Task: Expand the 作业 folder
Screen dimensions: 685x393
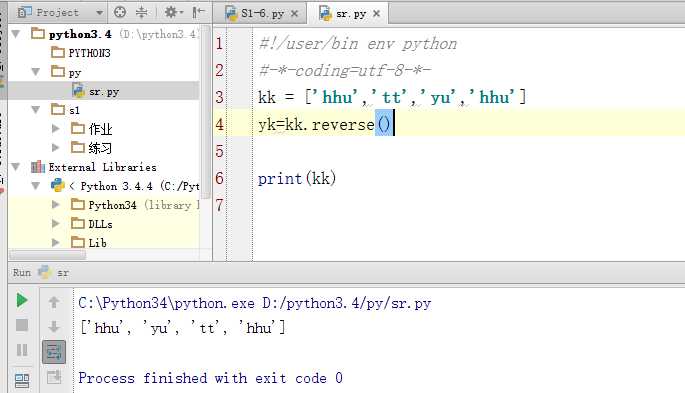Action: click(55, 128)
